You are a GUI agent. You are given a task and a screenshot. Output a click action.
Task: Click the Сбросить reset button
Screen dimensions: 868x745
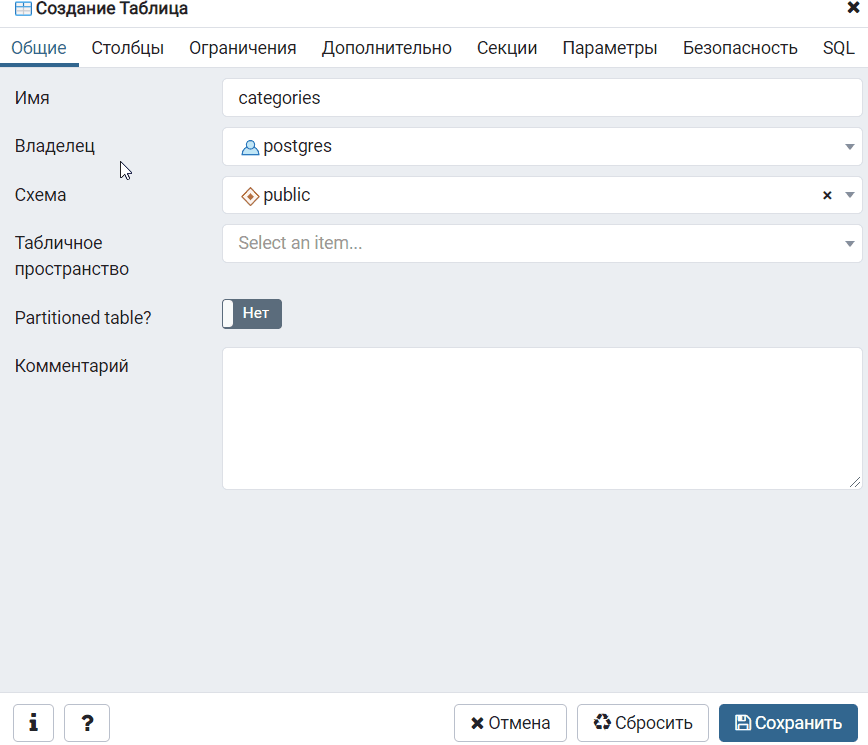642,723
